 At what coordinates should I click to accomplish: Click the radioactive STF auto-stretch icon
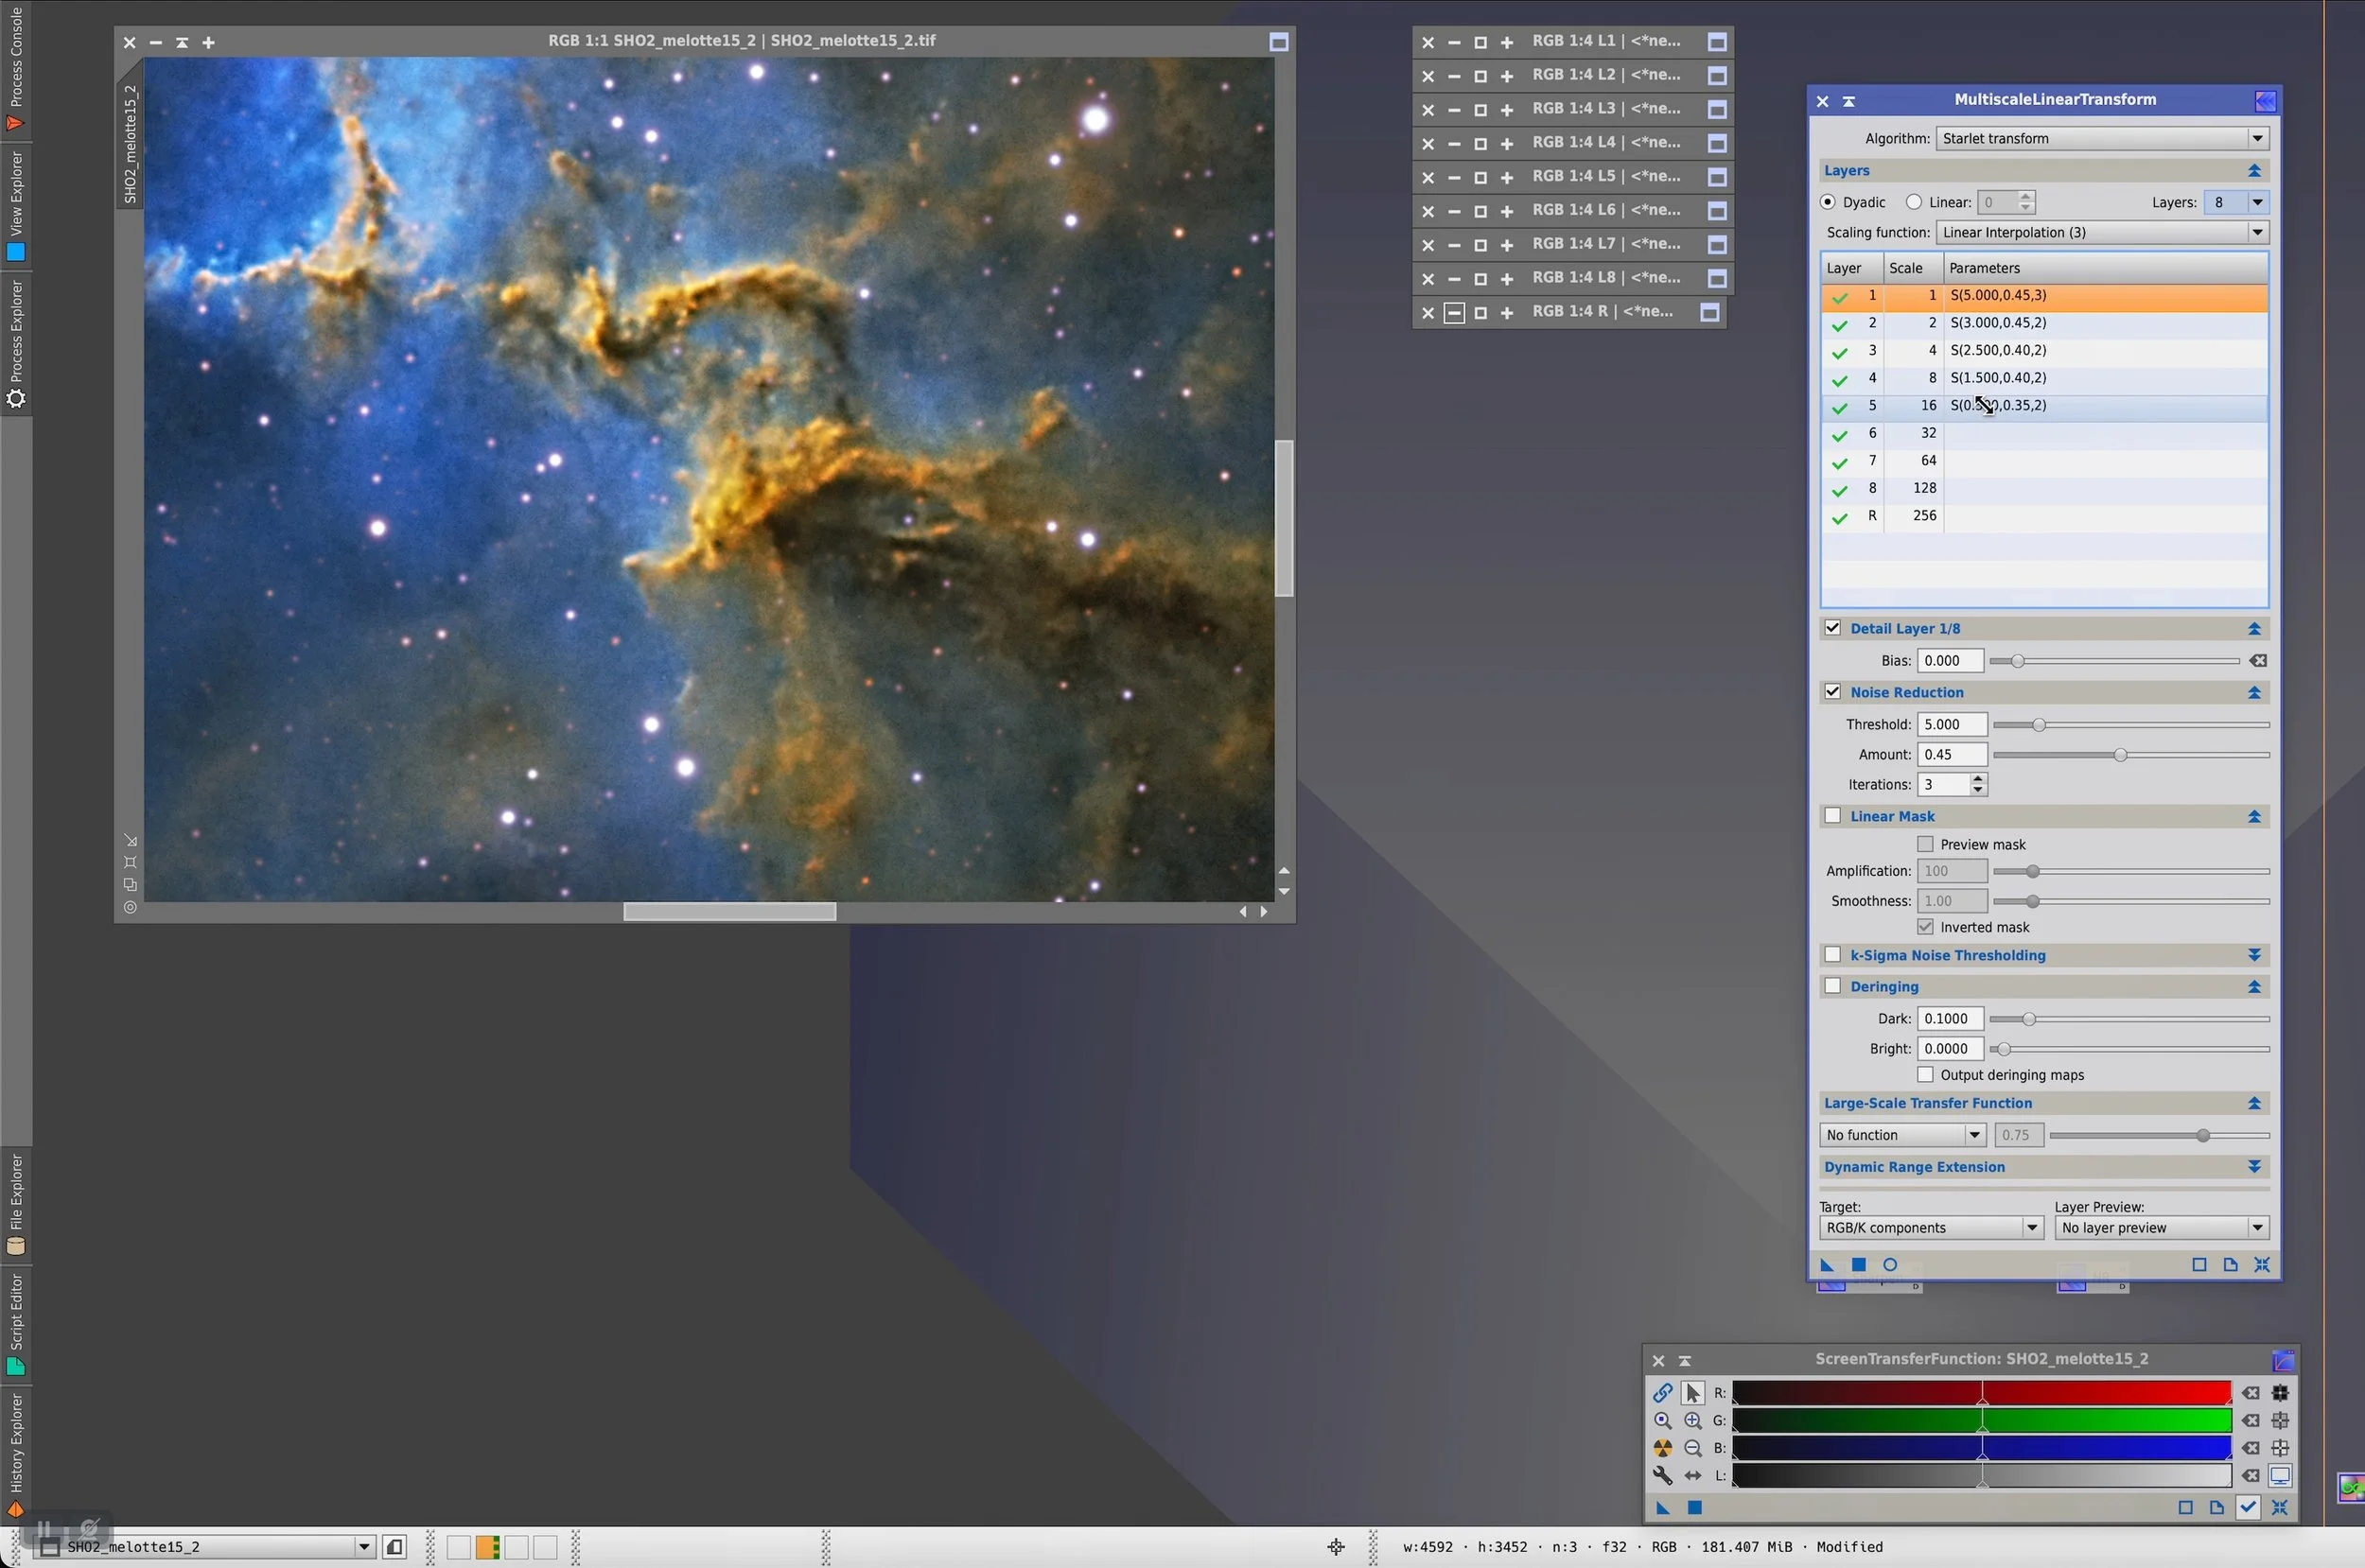click(x=1662, y=1448)
